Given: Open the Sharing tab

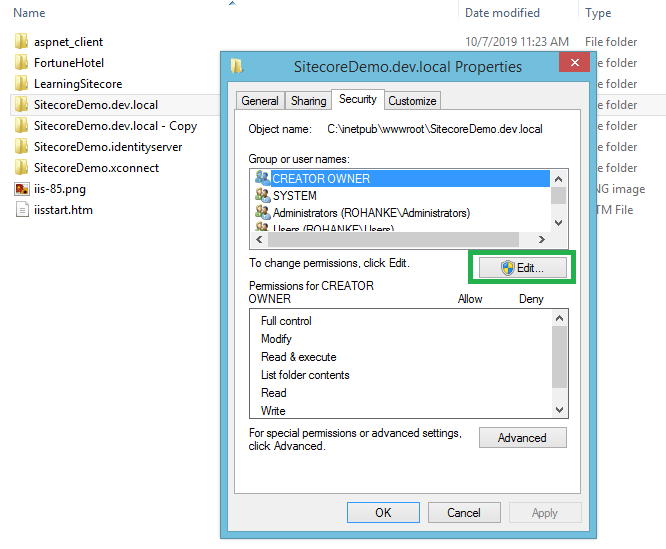Looking at the screenshot, I should click(x=308, y=101).
